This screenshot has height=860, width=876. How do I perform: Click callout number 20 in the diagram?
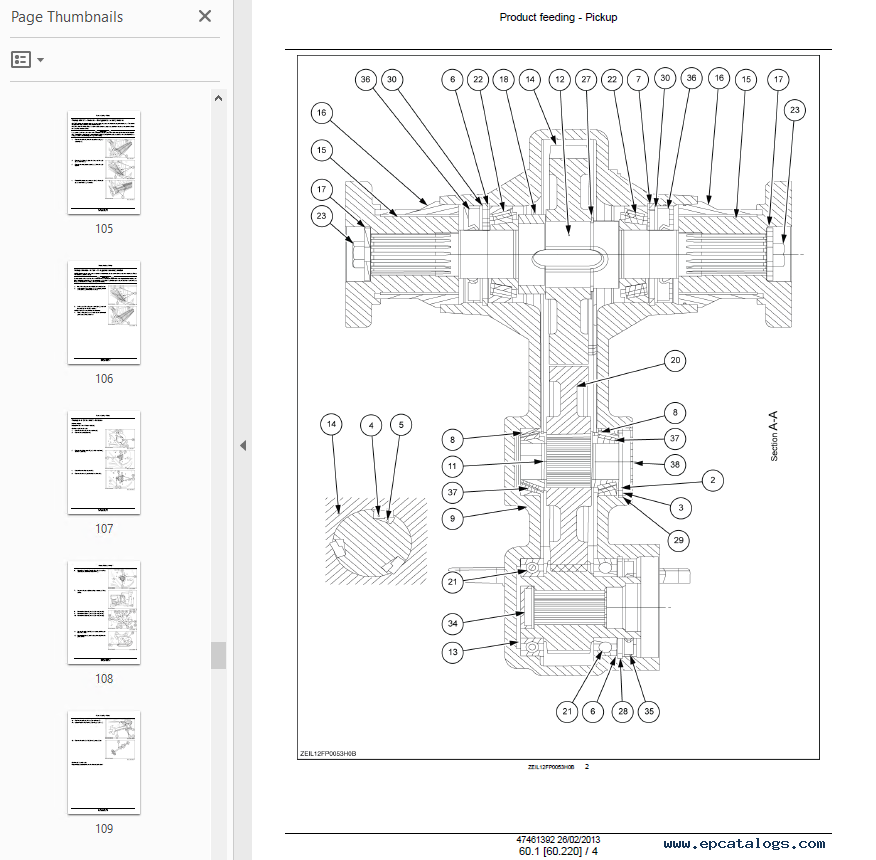point(675,360)
